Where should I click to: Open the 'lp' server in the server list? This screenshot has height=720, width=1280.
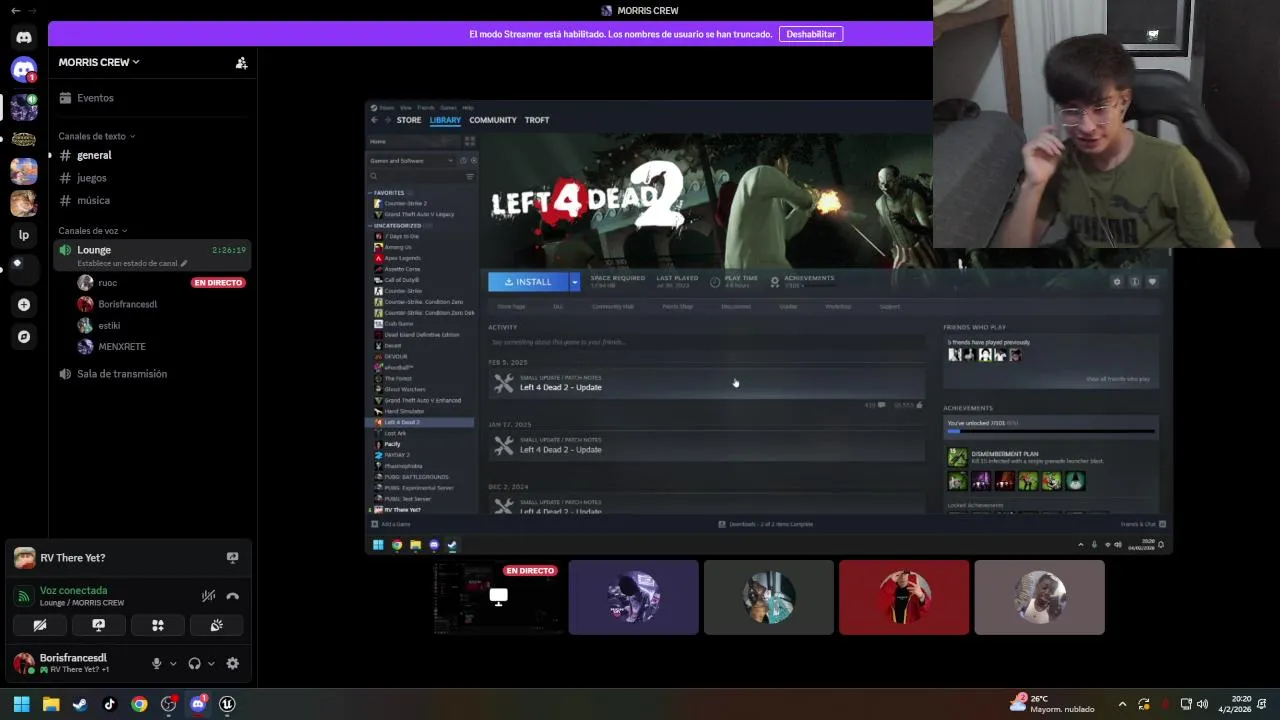[x=24, y=235]
